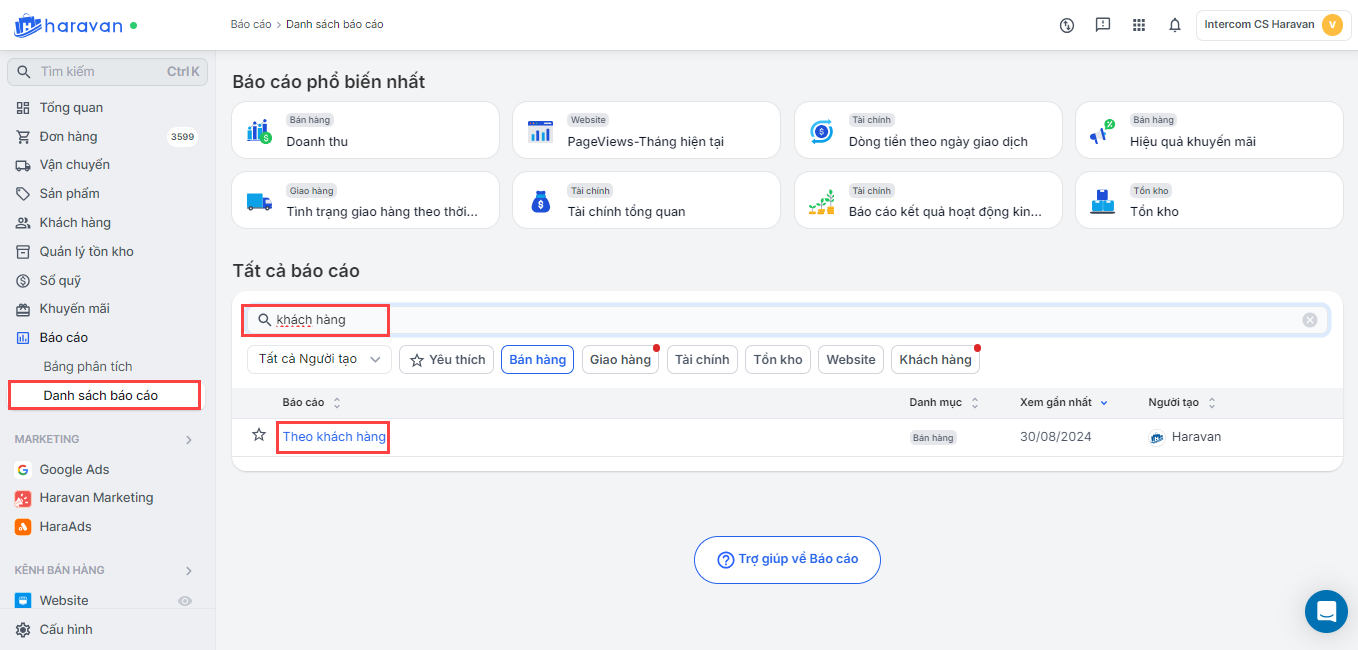Open the Tồn kho popular report card
Image resolution: width=1358 pixels, height=650 pixels.
point(1209,200)
